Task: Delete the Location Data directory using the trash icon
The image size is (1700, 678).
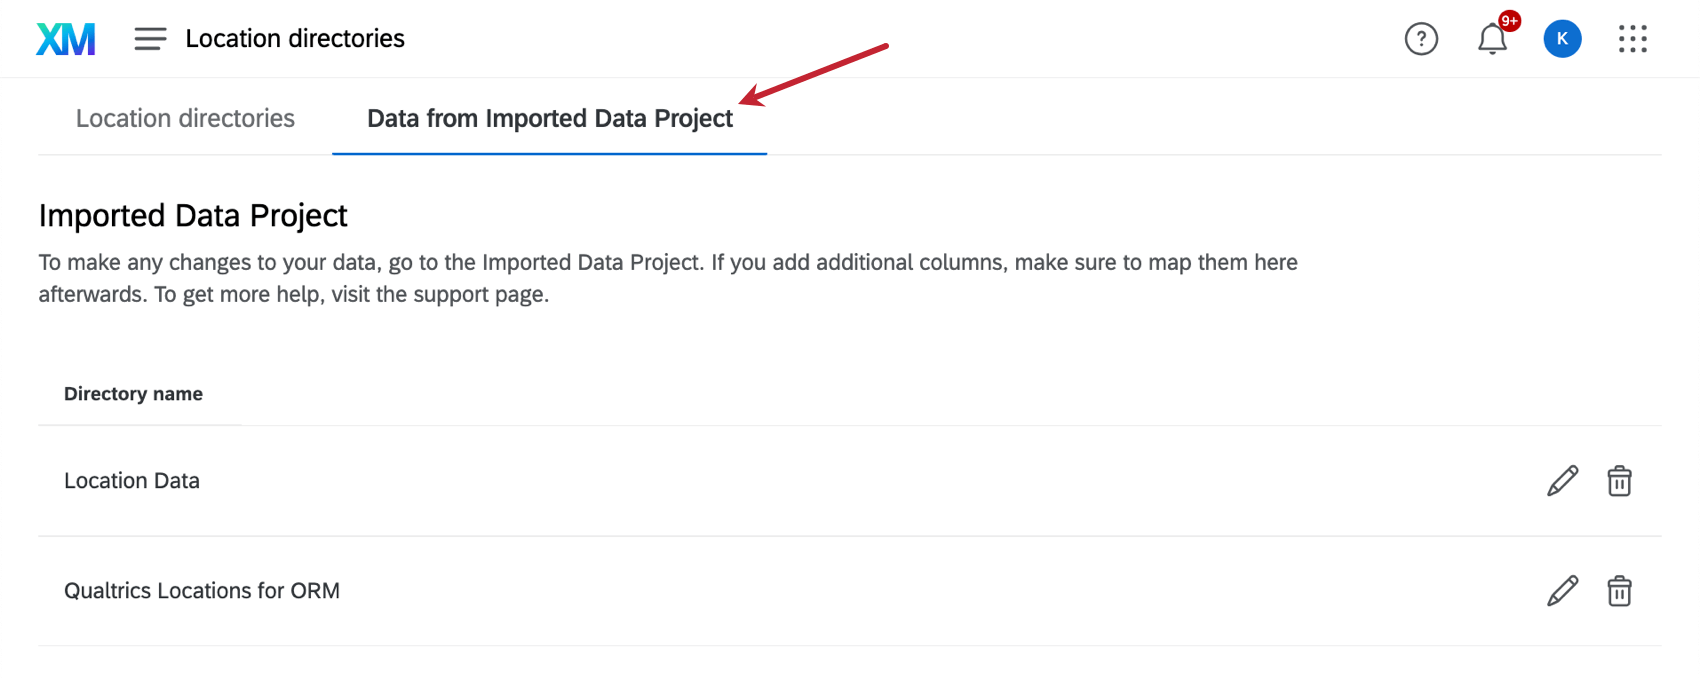Action: pos(1620,481)
